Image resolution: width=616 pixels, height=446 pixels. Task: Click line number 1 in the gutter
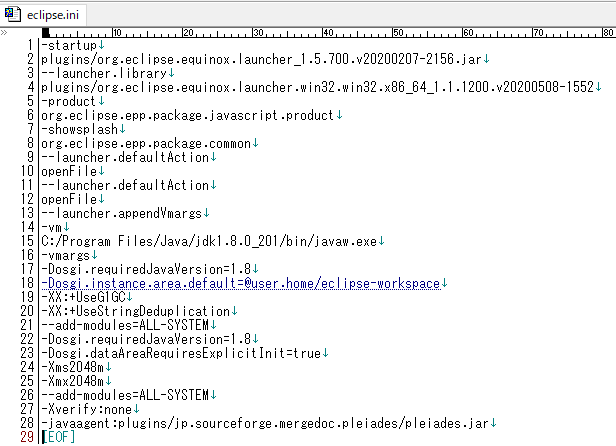(x=30, y=46)
